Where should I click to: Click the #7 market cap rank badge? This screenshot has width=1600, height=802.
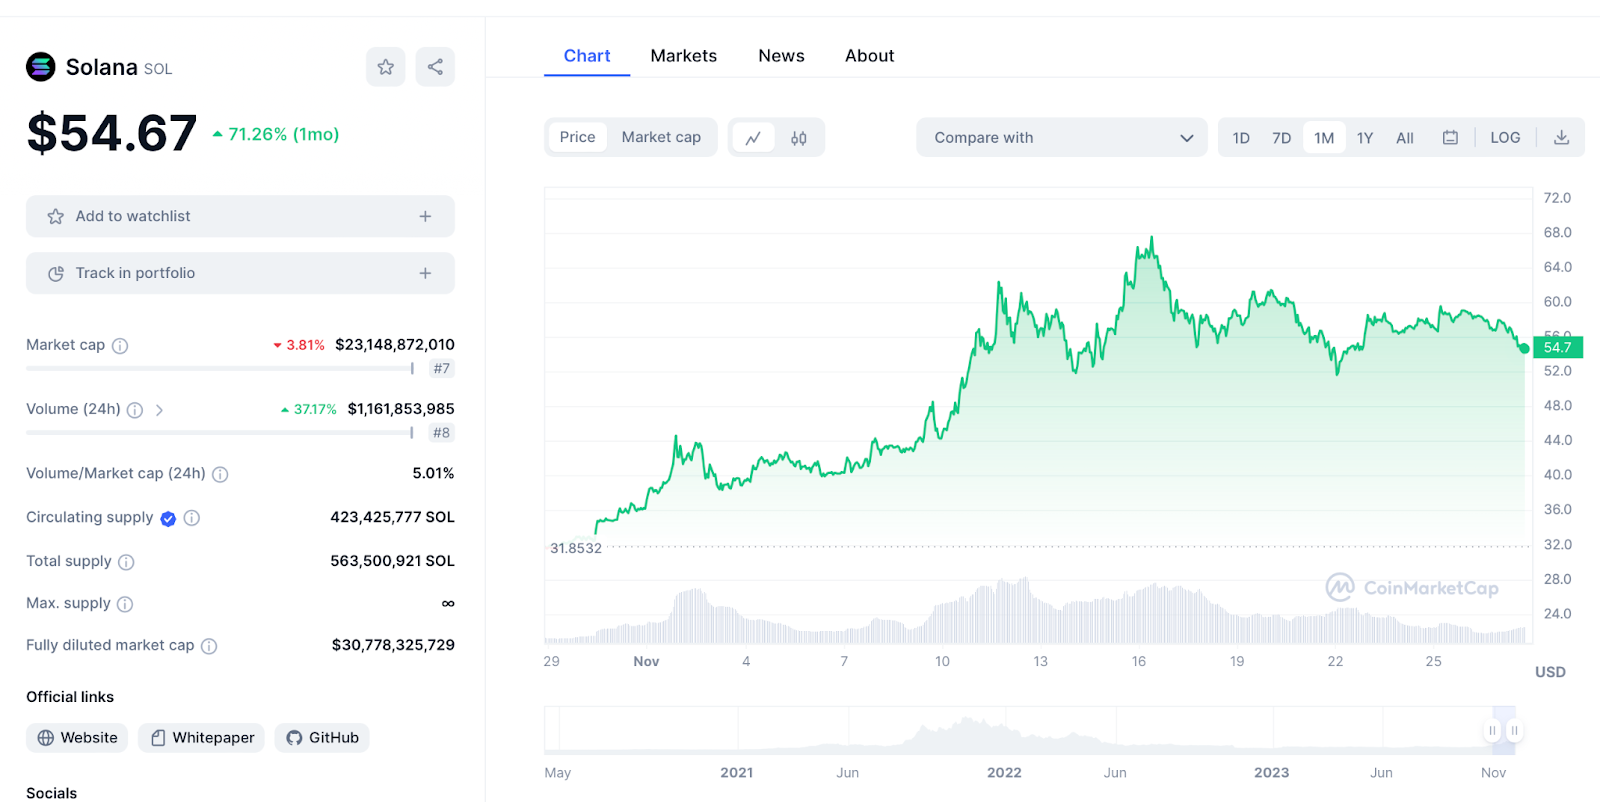pyautogui.click(x=442, y=369)
